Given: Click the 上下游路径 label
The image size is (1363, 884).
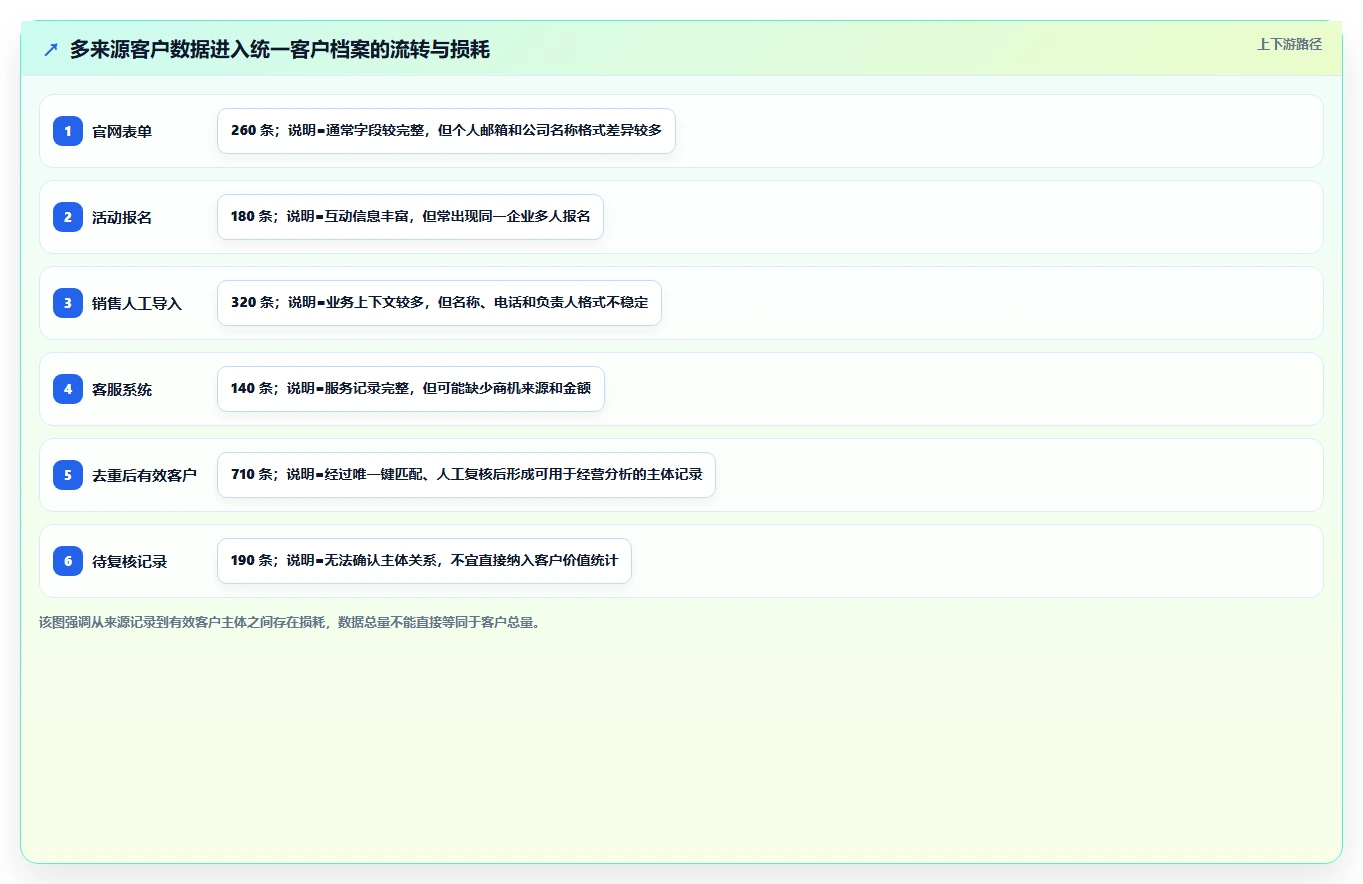Looking at the screenshot, I should [1289, 44].
